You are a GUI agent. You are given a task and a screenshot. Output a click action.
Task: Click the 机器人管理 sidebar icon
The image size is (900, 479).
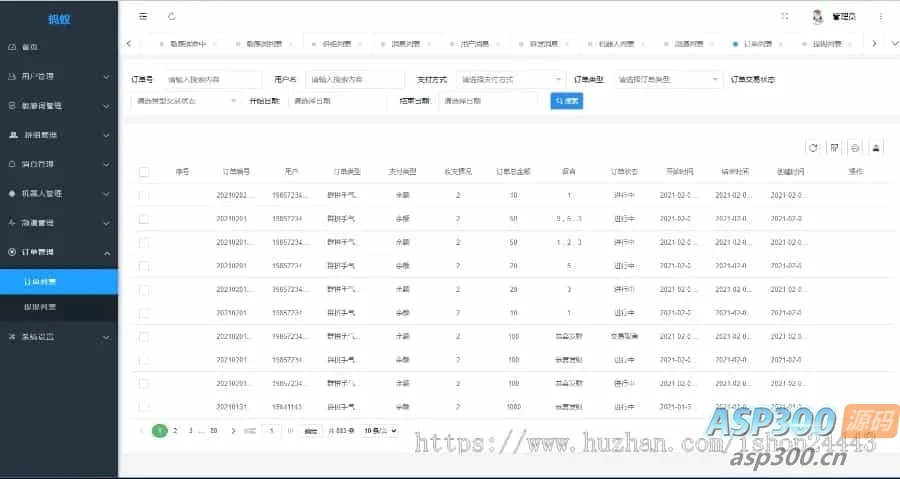[x=12, y=193]
